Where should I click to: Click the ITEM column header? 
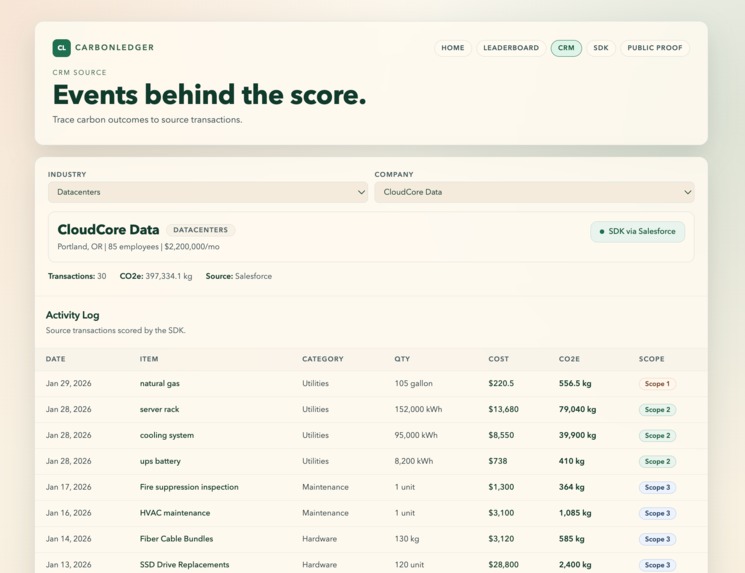[149, 359]
